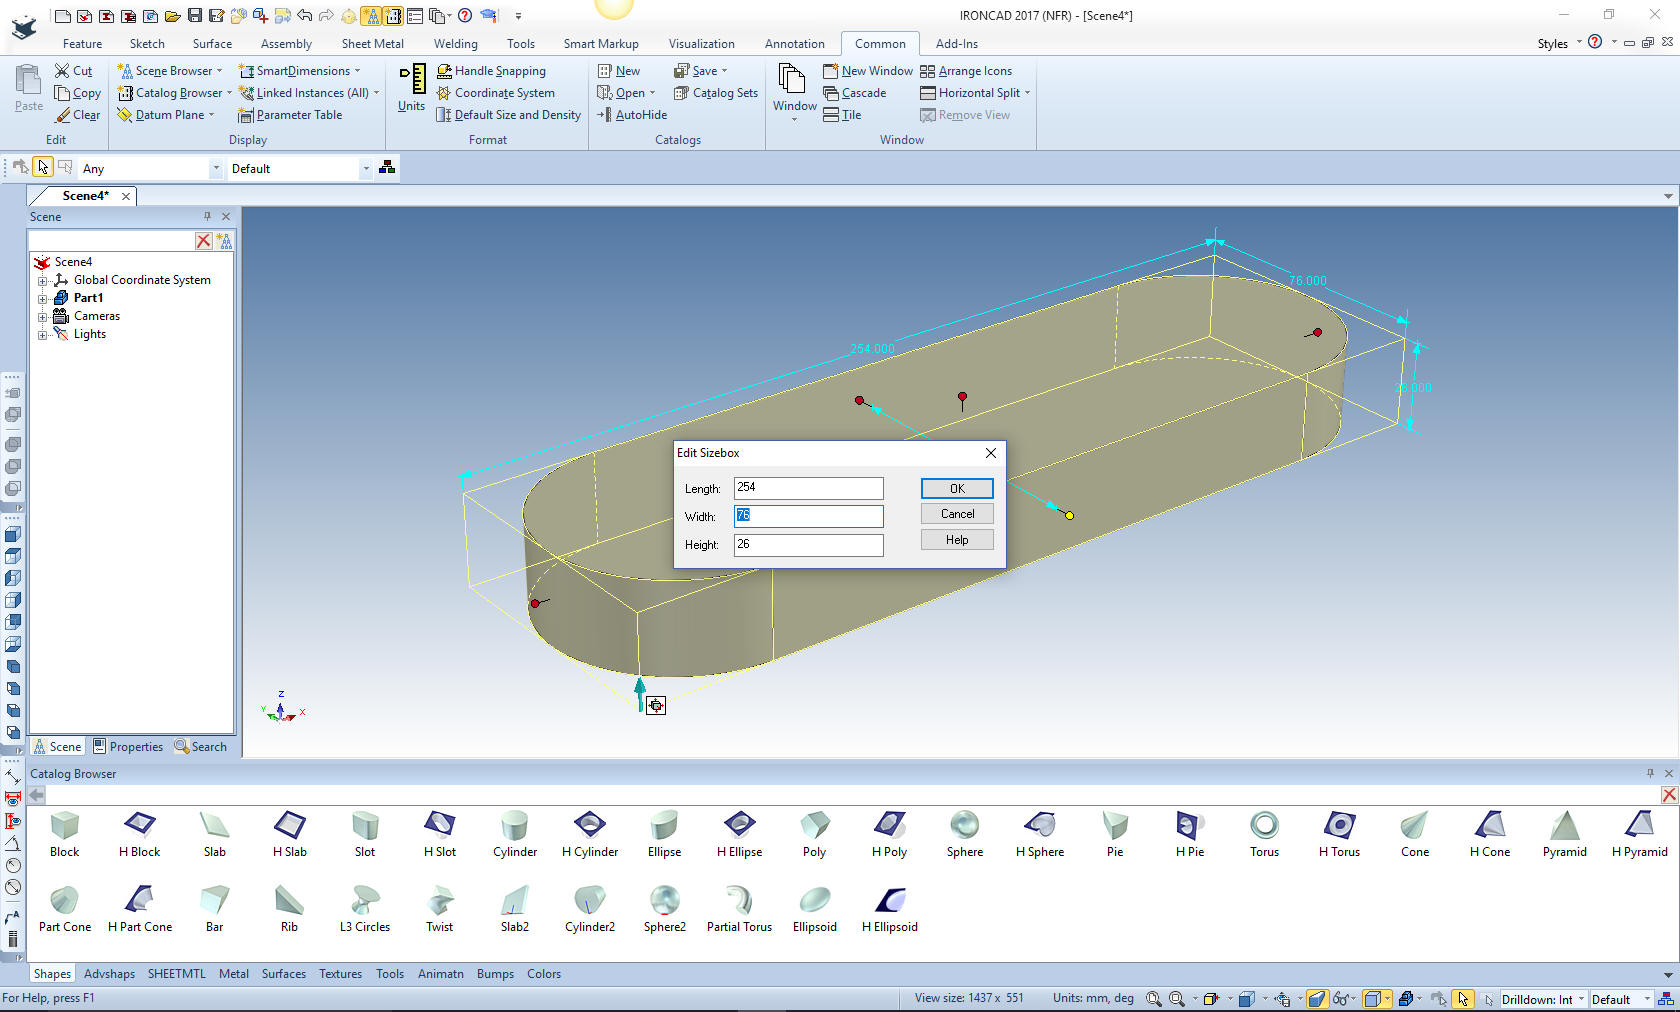Toggle Handle Snapping

[491, 71]
